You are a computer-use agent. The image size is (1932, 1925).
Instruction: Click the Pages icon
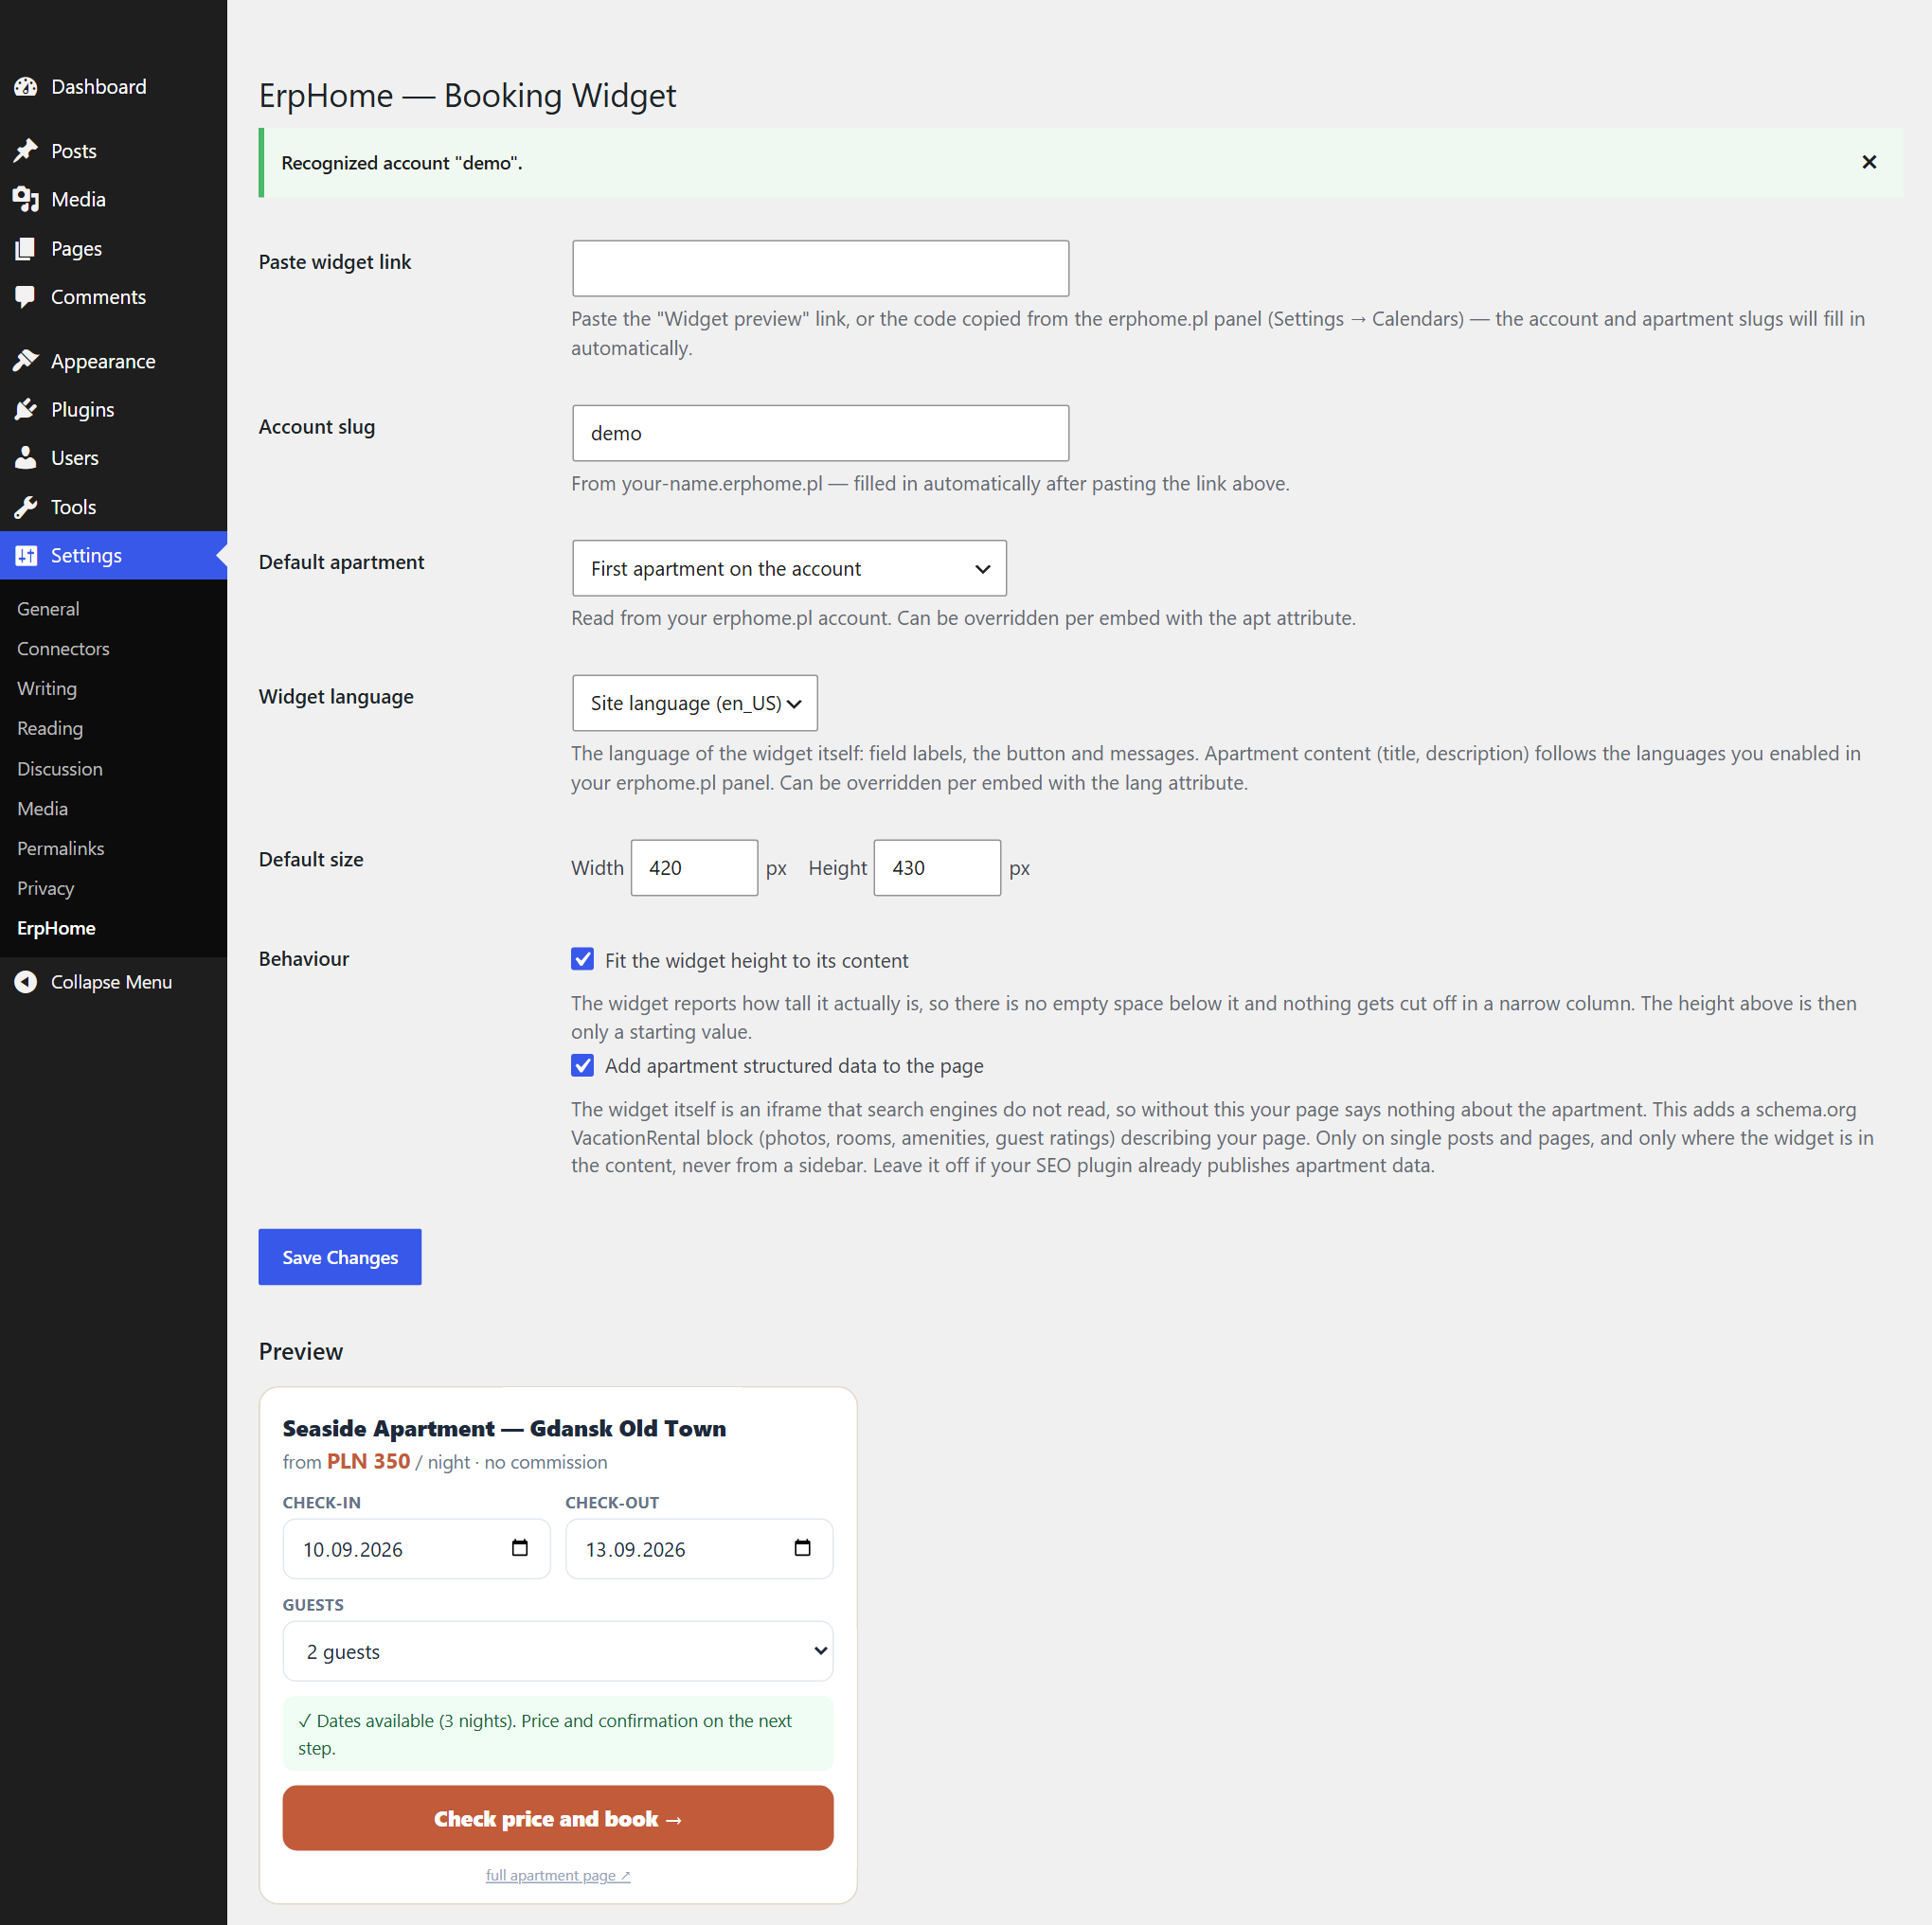26,248
